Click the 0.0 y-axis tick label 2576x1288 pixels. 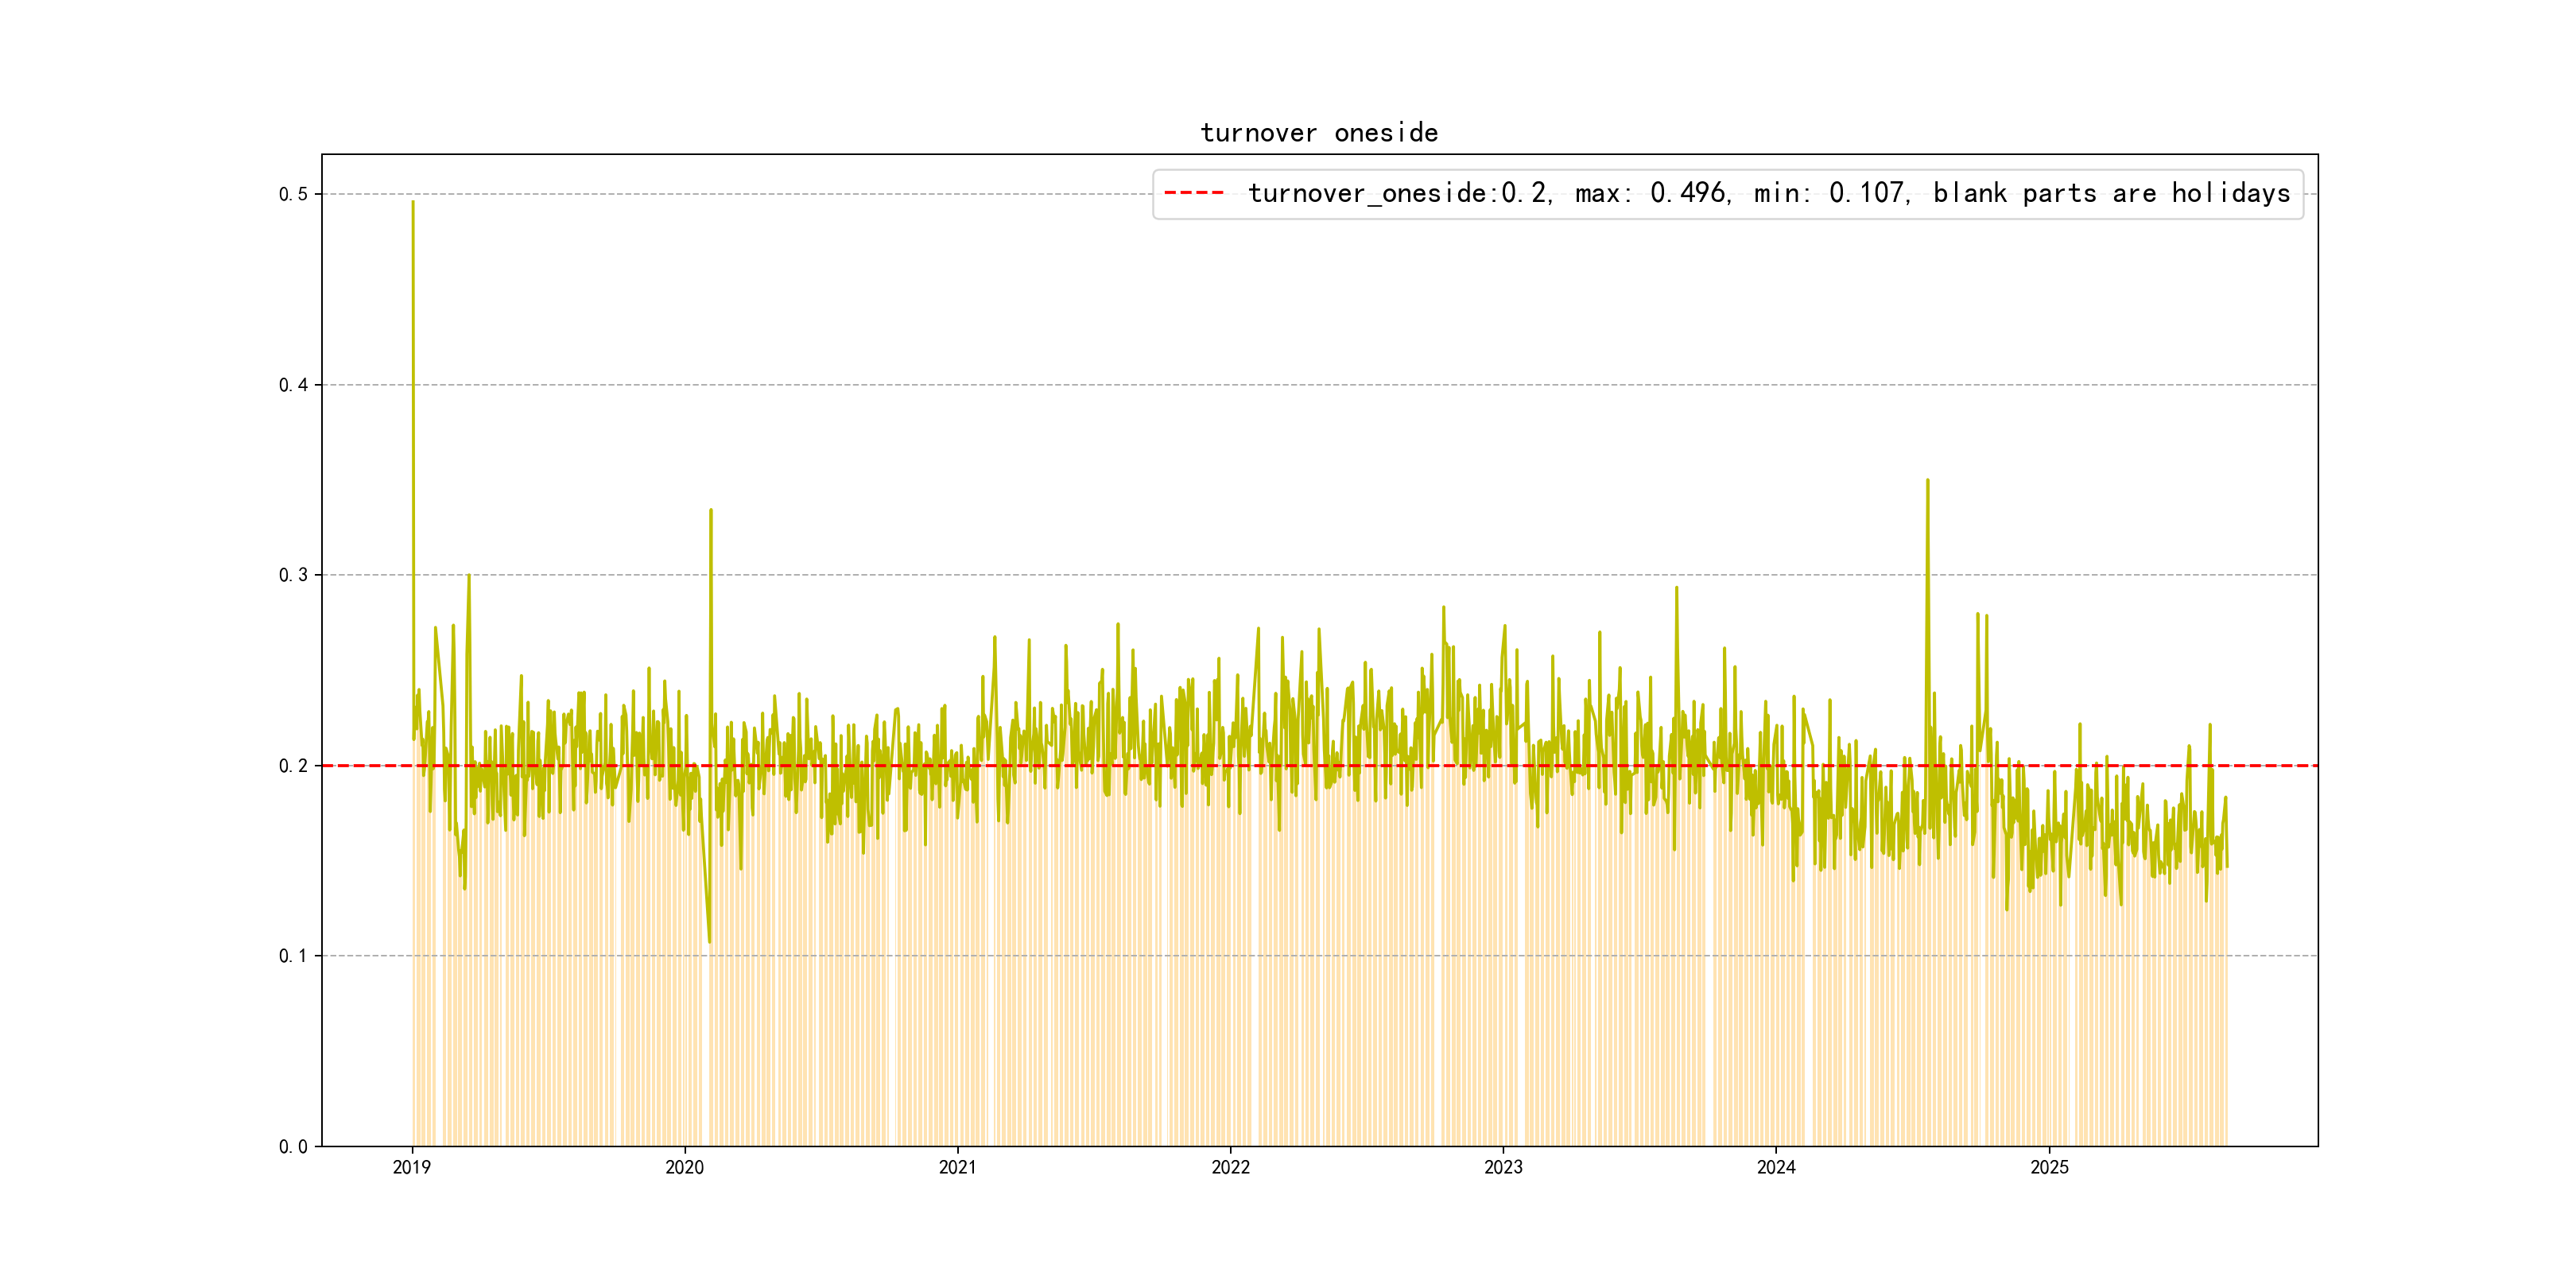point(293,1147)
